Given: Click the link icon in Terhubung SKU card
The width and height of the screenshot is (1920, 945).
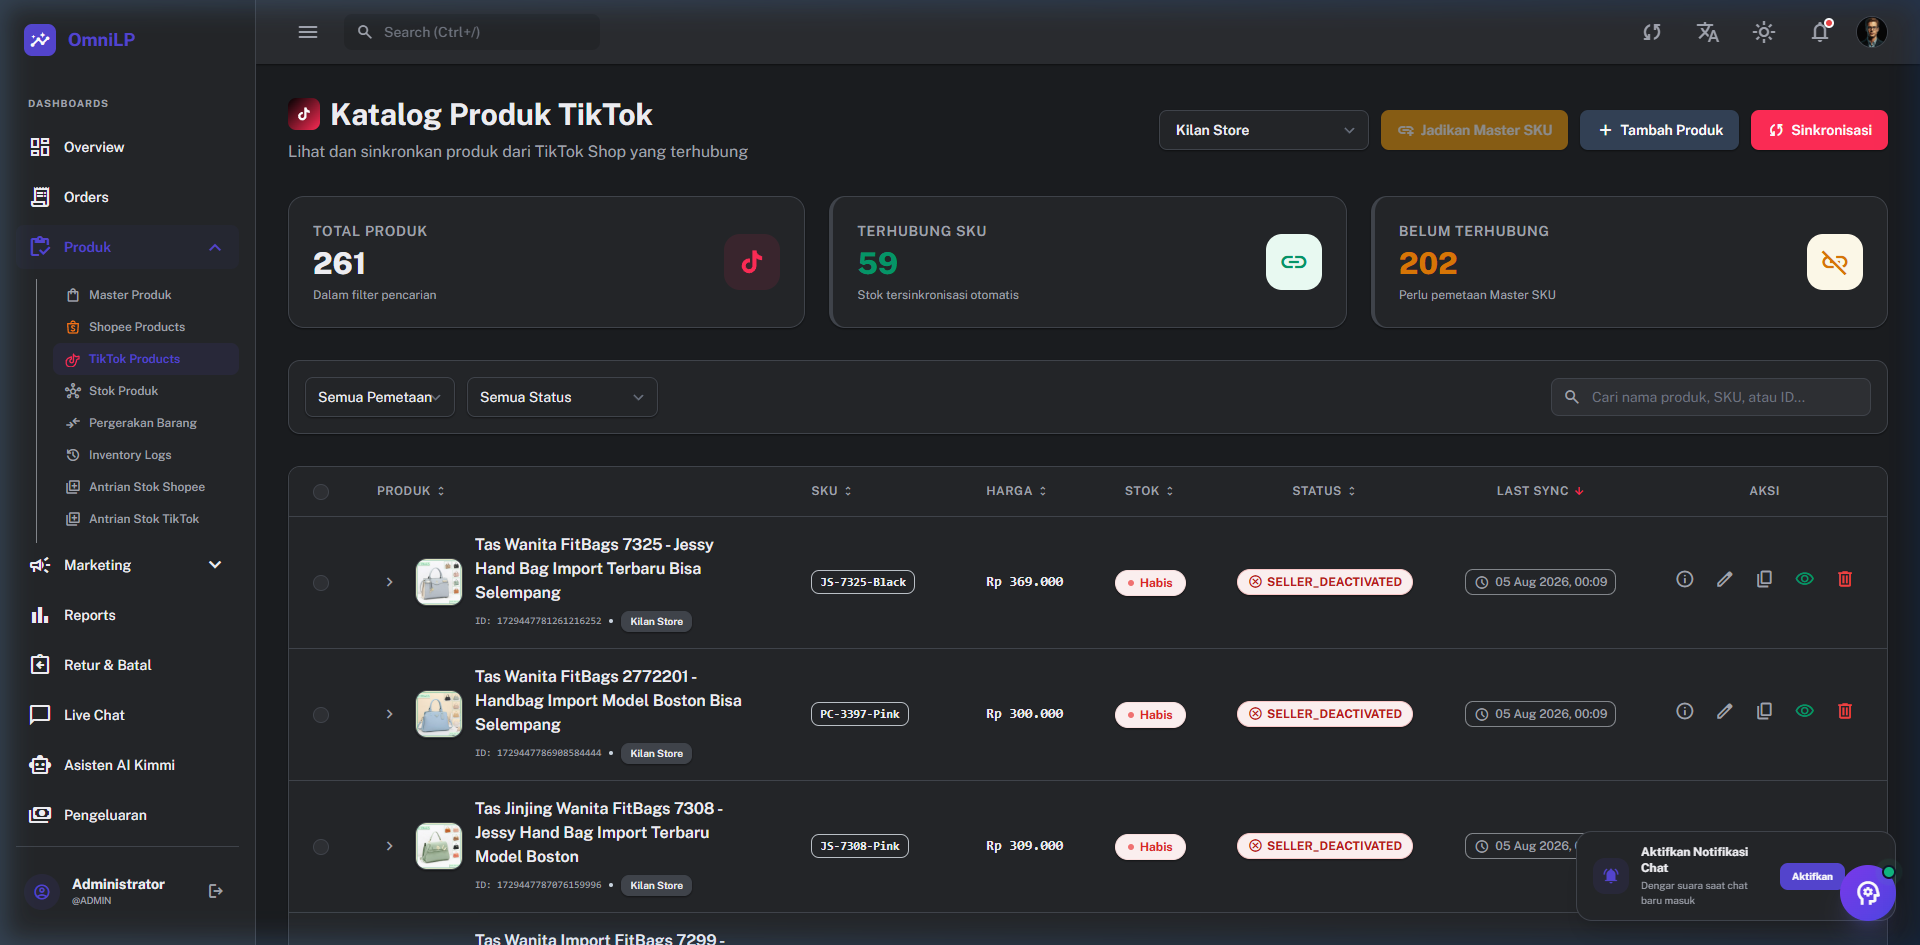Looking at the screenshot, I should [x=1294, y=262].
